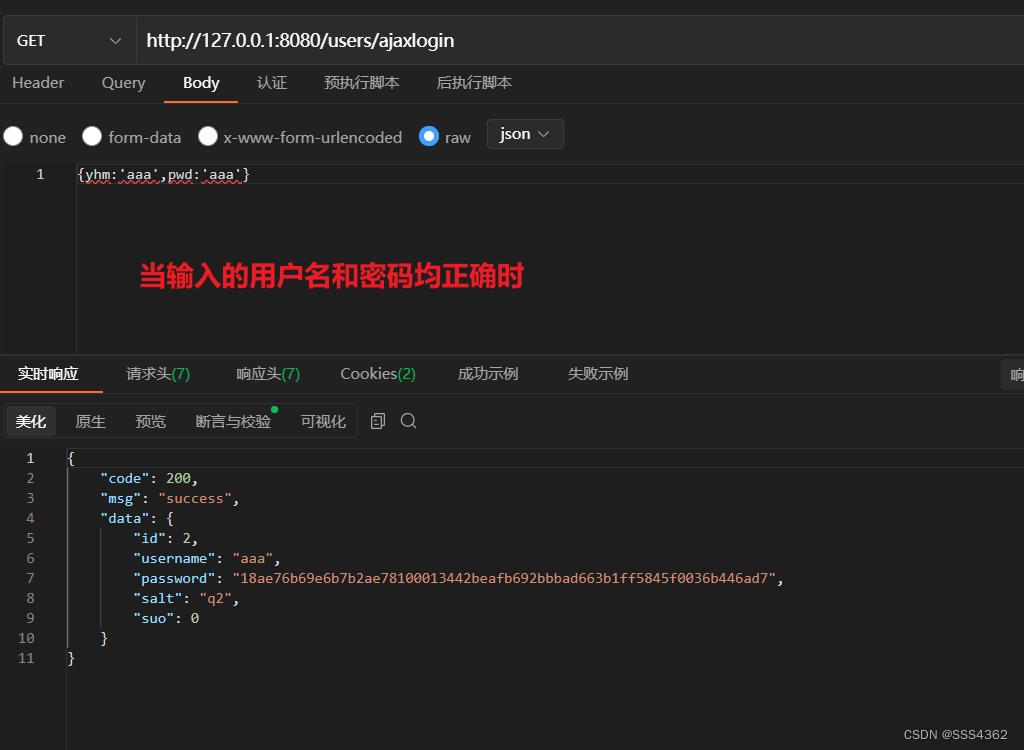
Task: Click the "username": "aaa" response line
Action: tap(206, 559)
